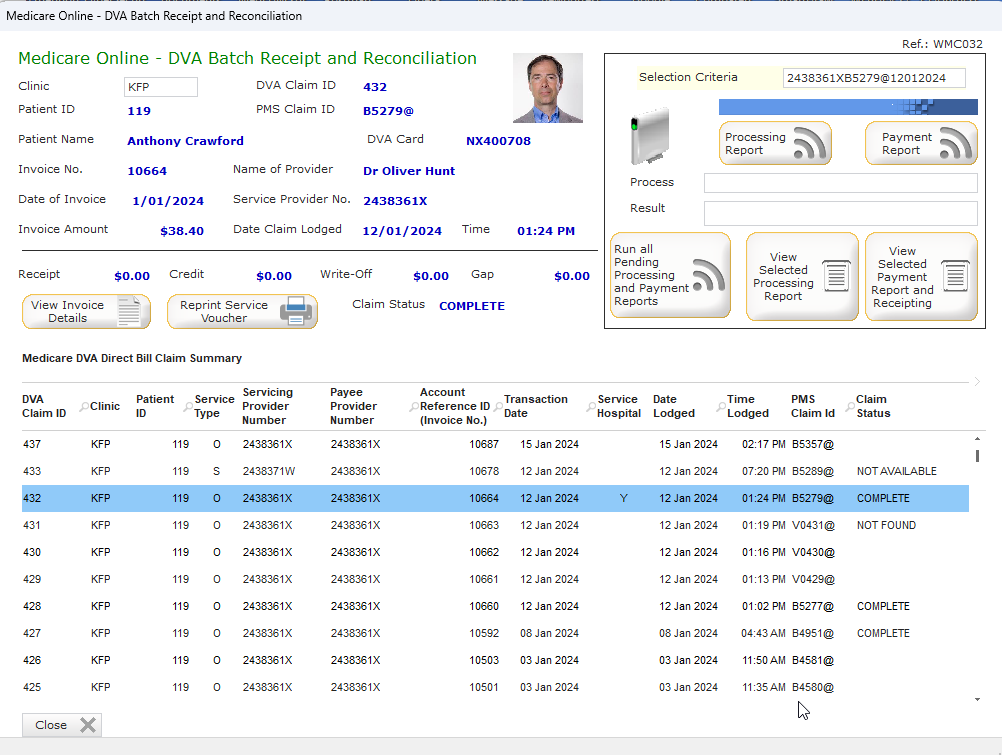Click provider number 2438371W cell
The image size is (1002, 755).
(268, 471)
